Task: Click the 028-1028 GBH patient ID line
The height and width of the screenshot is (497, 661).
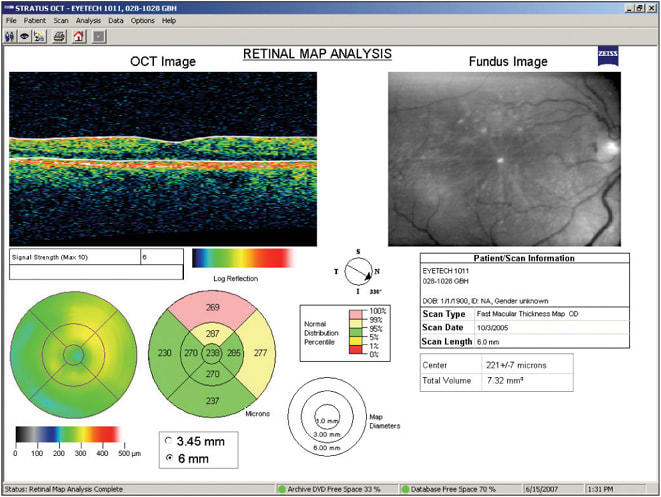Action: 446,281
